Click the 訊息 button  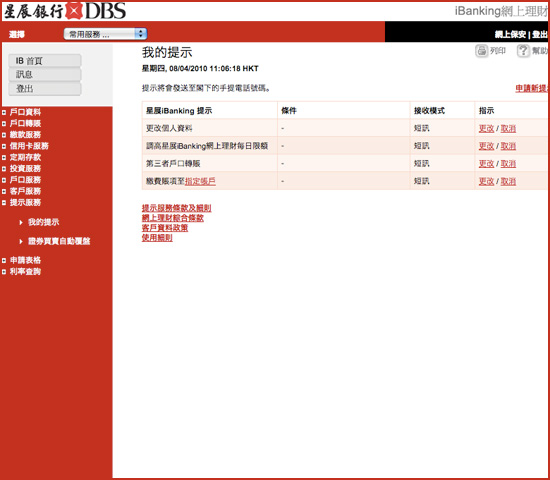point(45,74)
